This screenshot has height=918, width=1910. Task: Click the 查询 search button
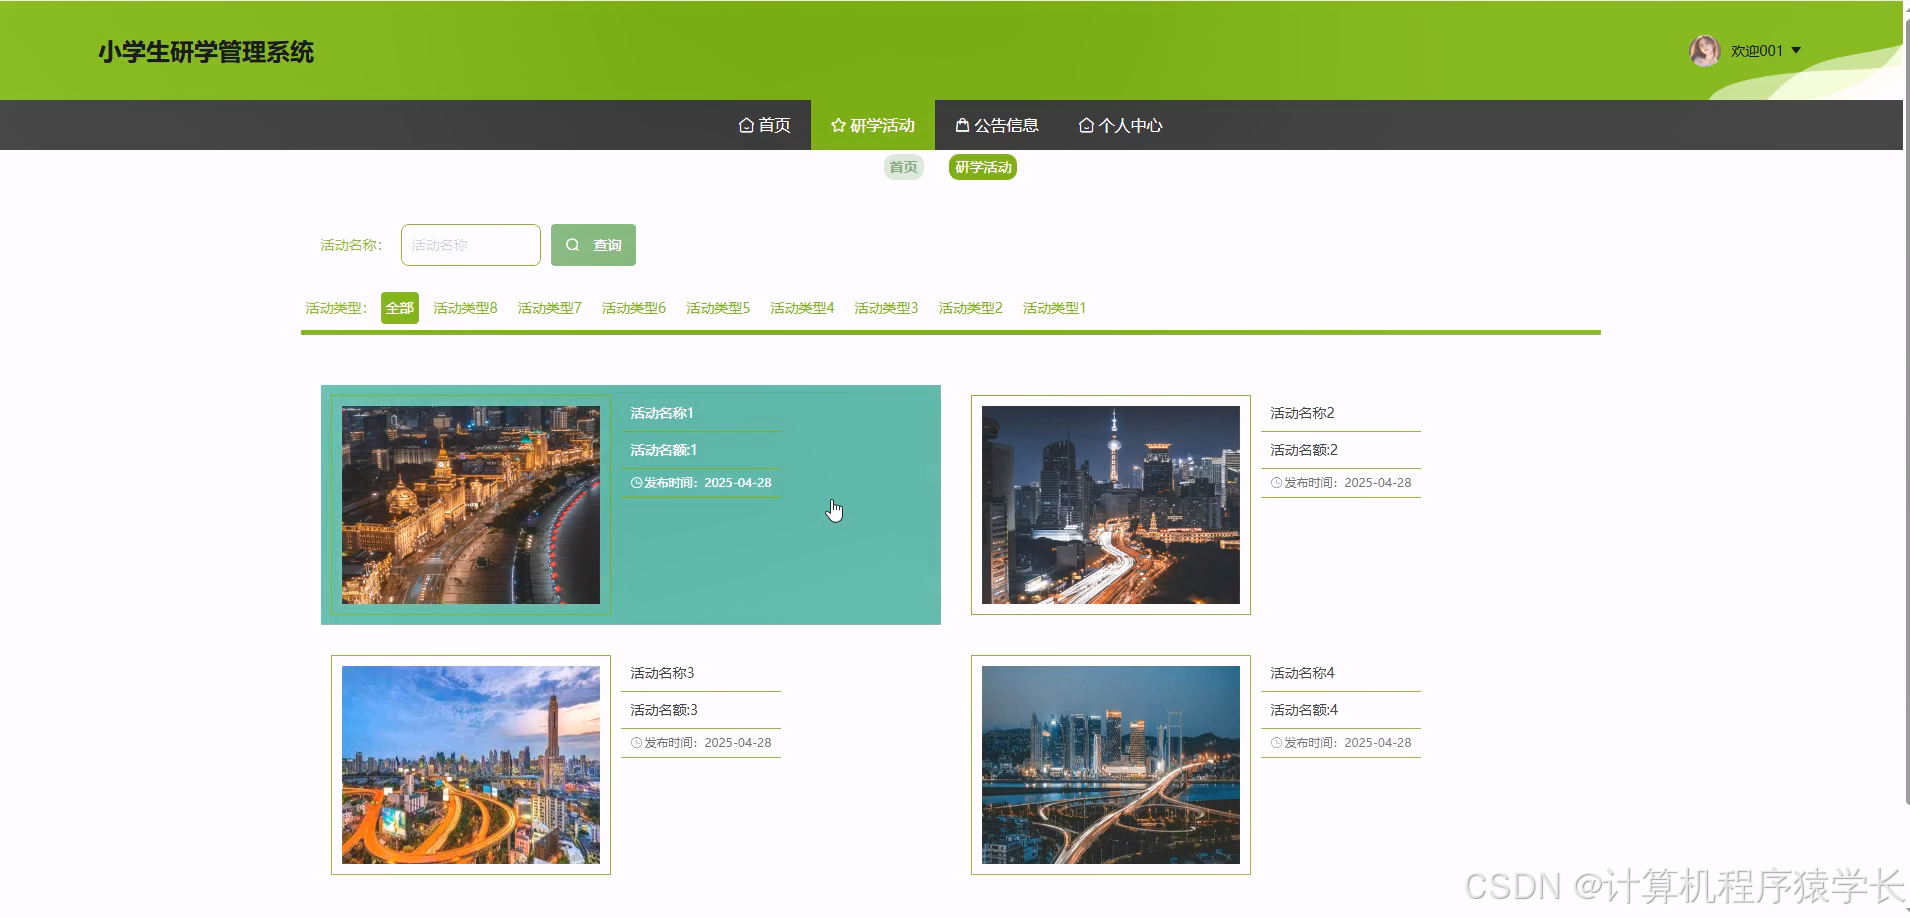(x=593, y=245)
